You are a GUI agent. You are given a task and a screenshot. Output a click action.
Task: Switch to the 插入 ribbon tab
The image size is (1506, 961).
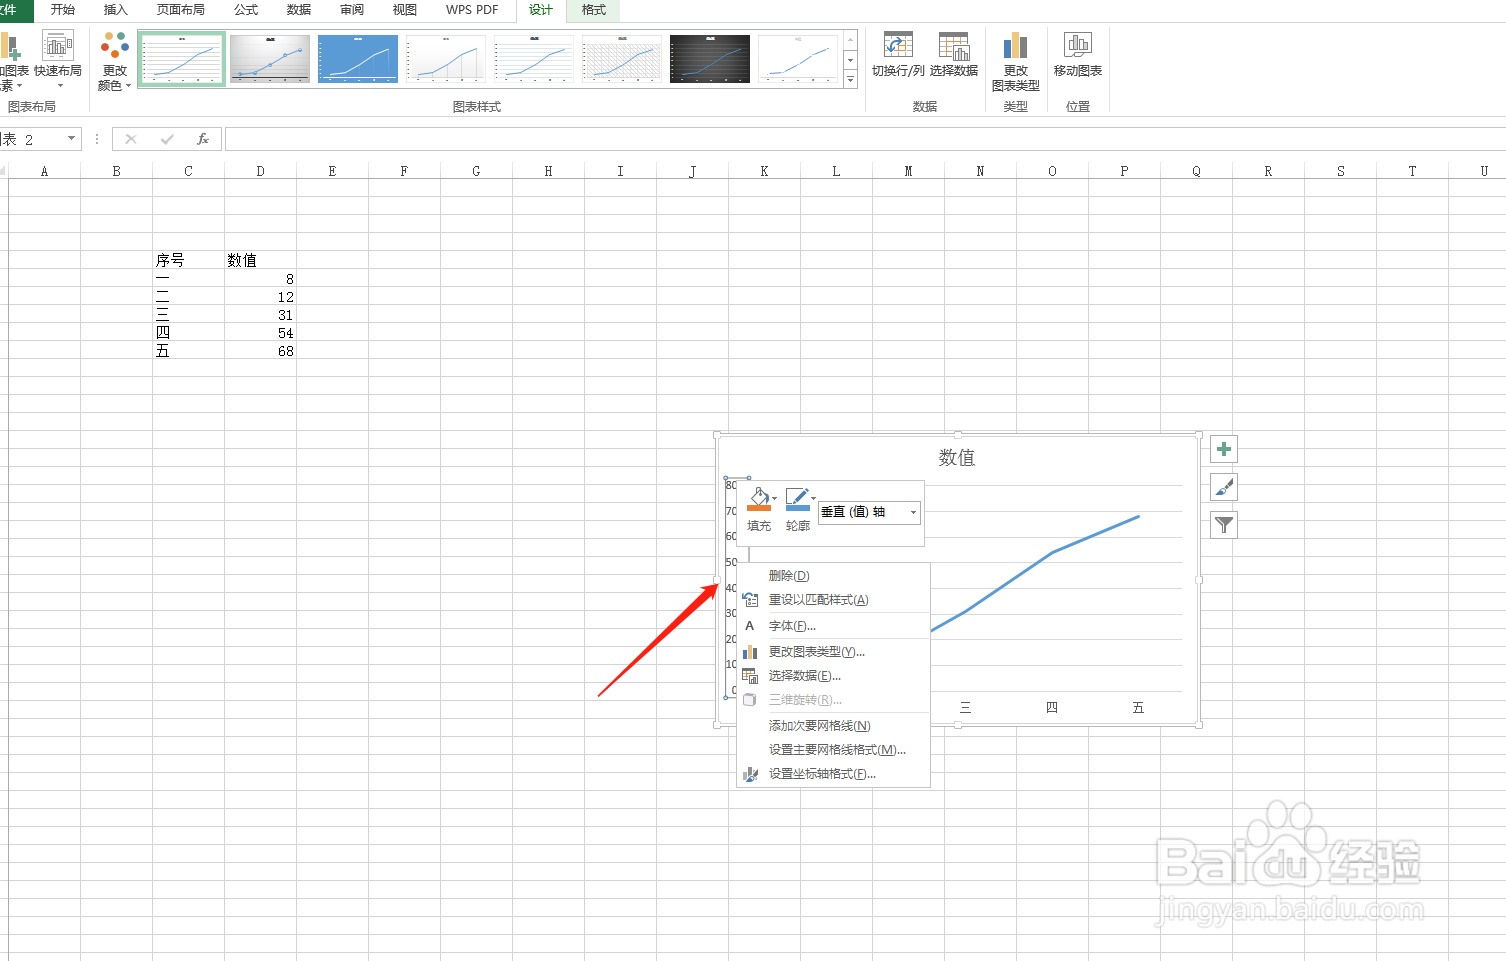click(x=116, y=10)
